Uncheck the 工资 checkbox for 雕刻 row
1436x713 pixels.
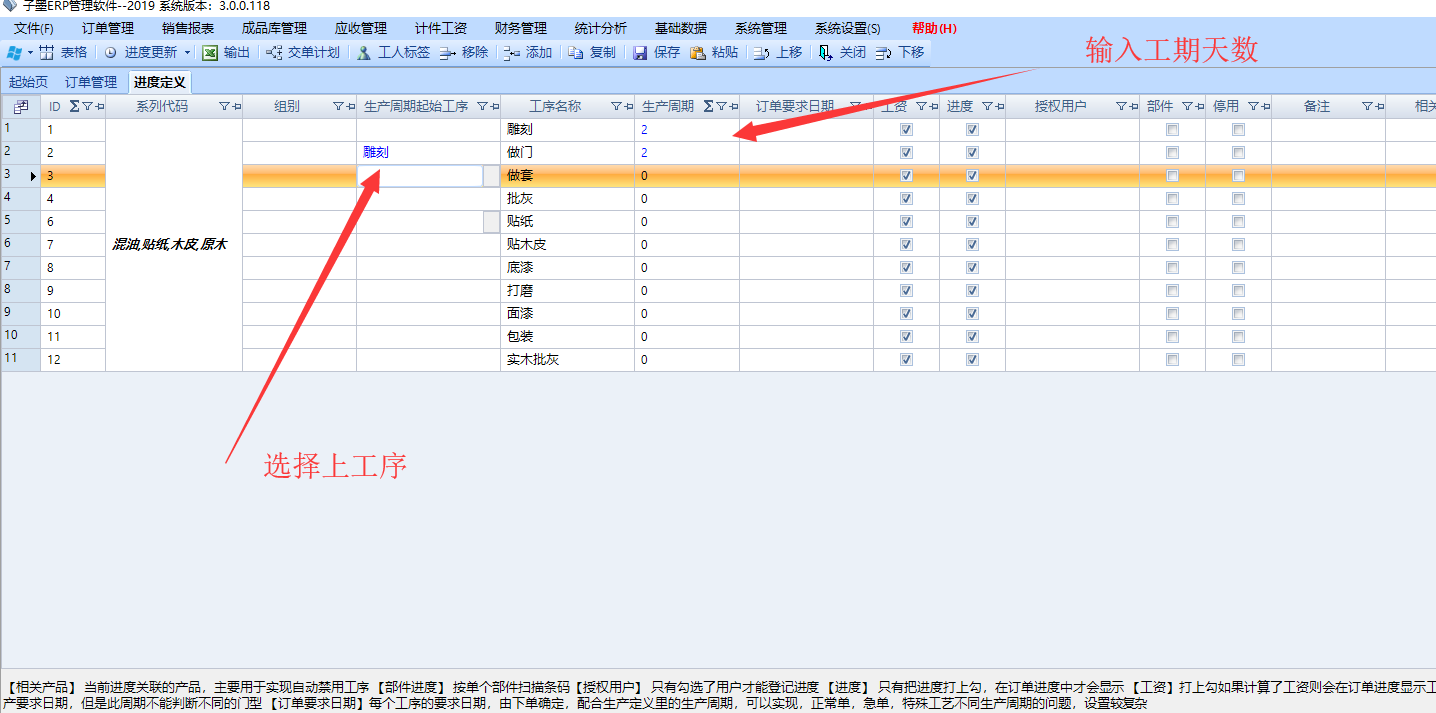click(x=906, y=130)
